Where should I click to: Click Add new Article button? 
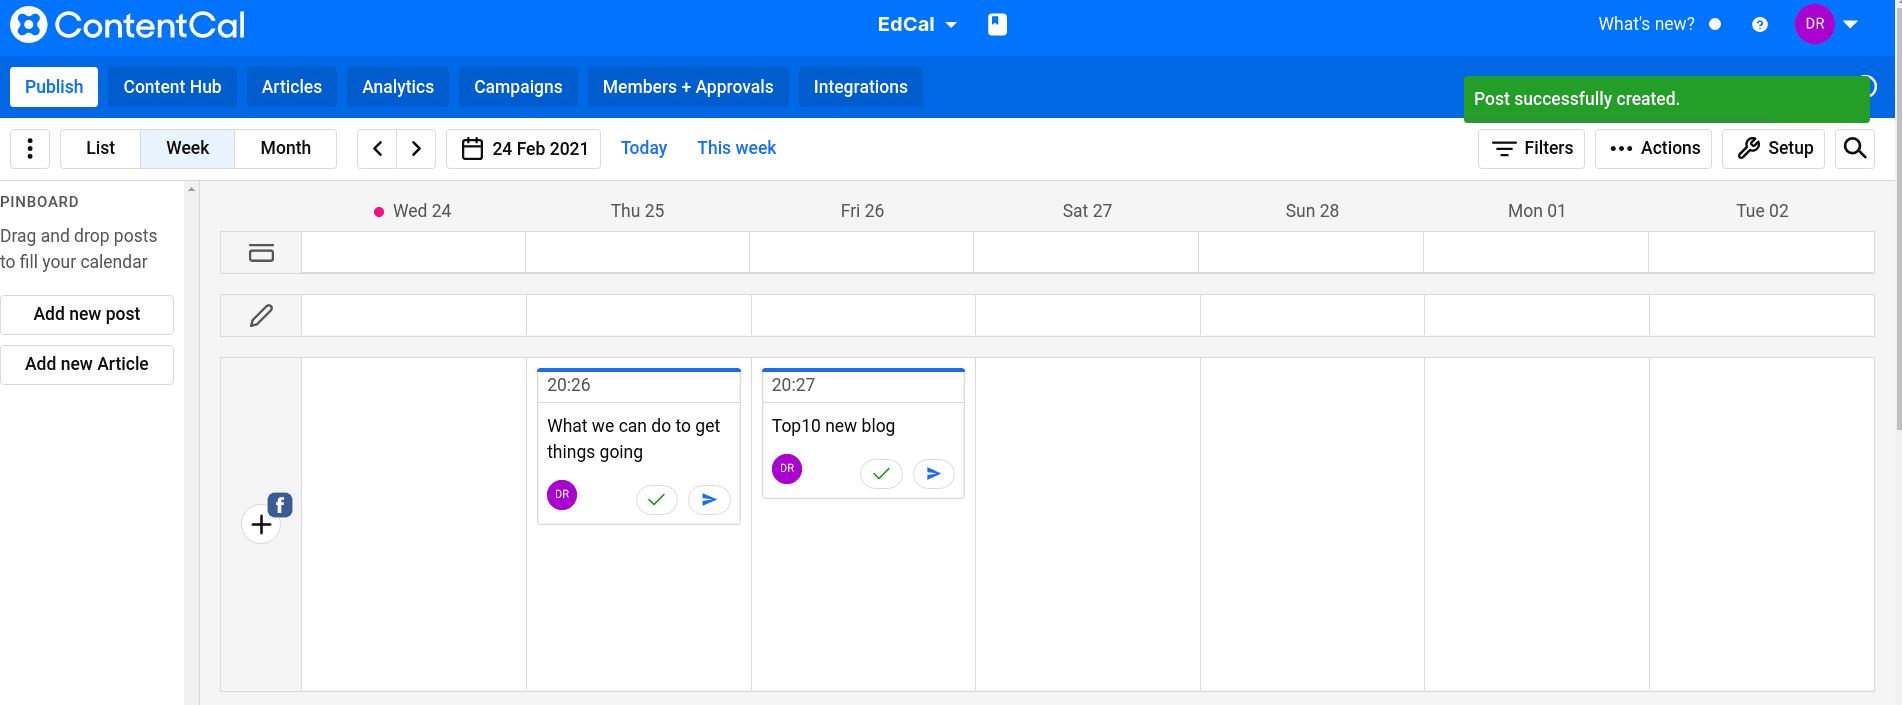point(87,364)
